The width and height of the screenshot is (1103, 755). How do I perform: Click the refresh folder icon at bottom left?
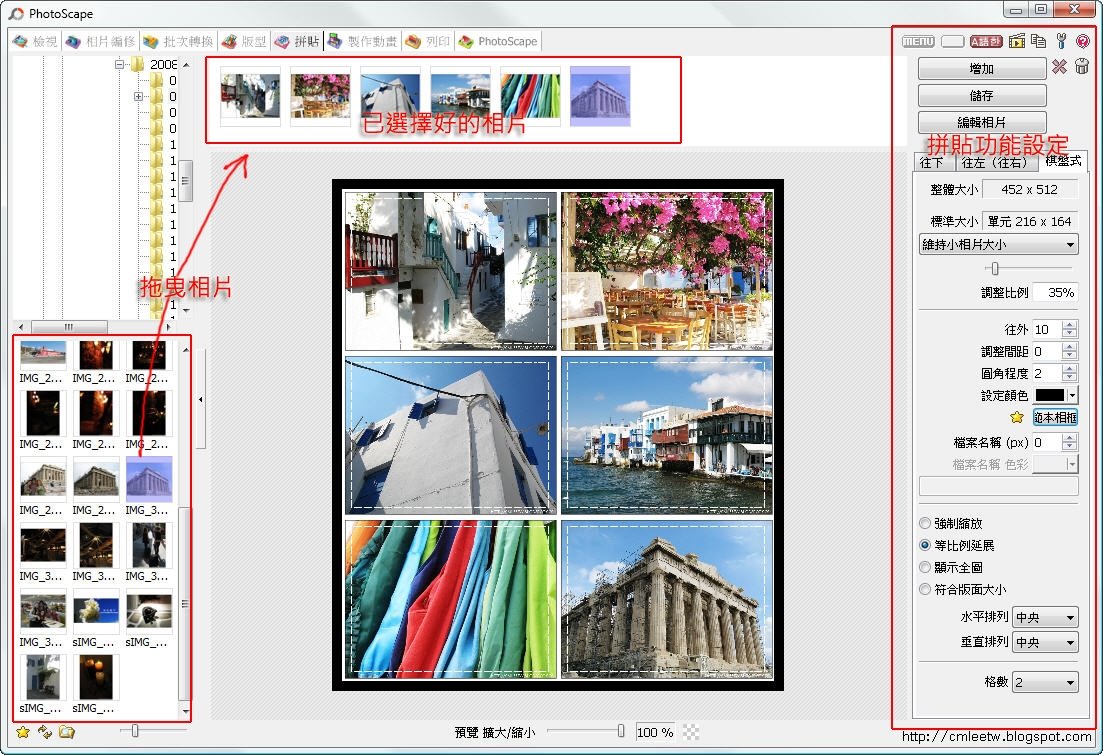click(45, 732)
